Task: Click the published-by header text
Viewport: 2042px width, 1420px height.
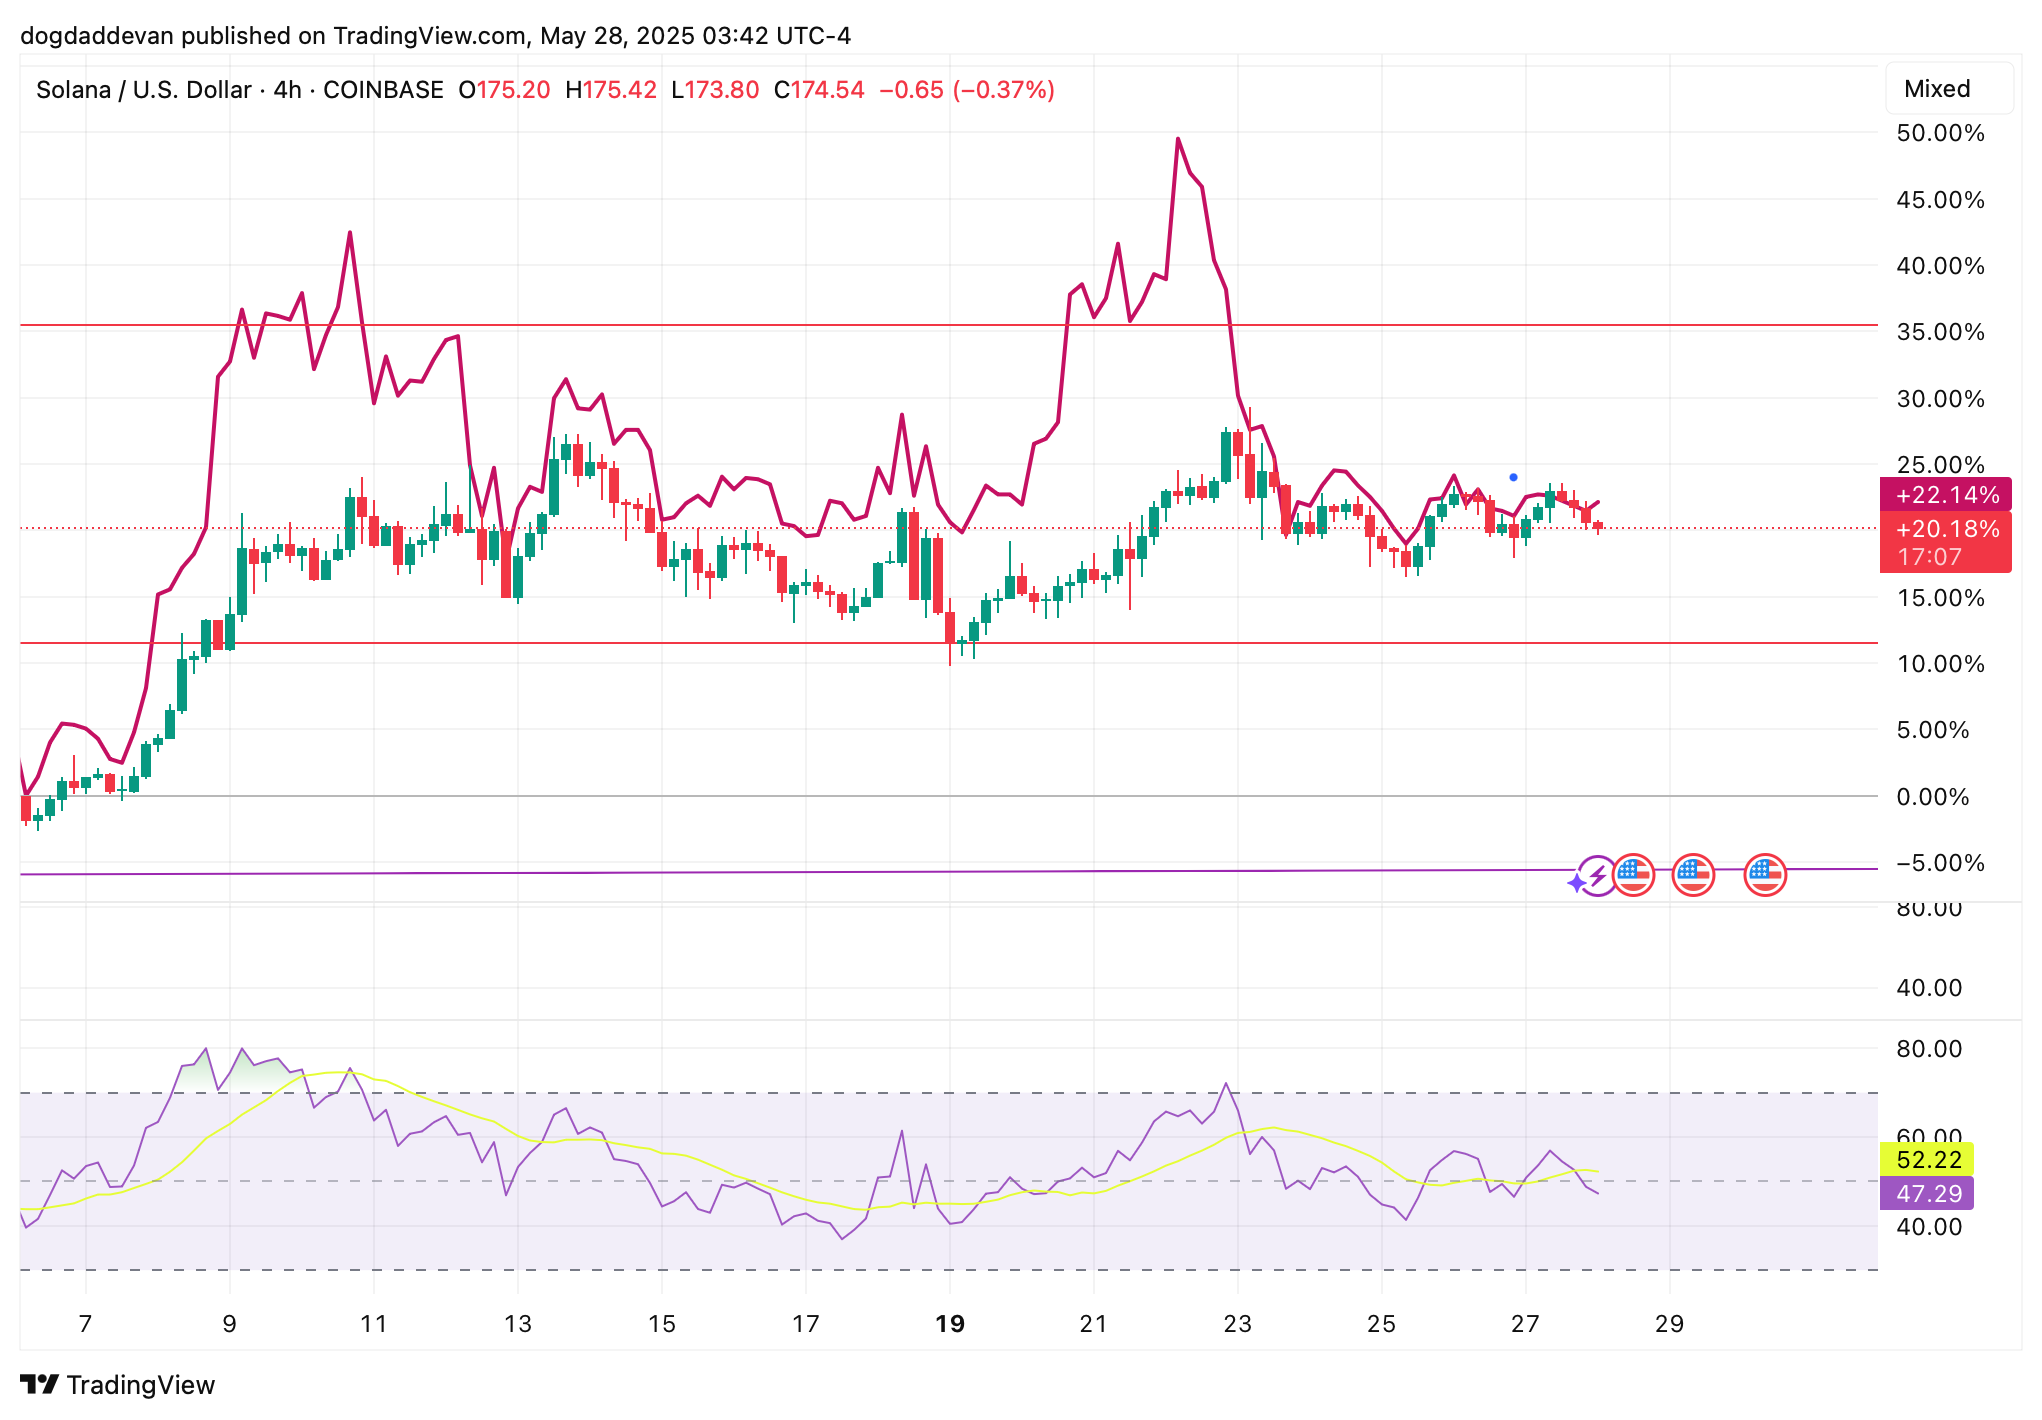Action: (436, 36)
